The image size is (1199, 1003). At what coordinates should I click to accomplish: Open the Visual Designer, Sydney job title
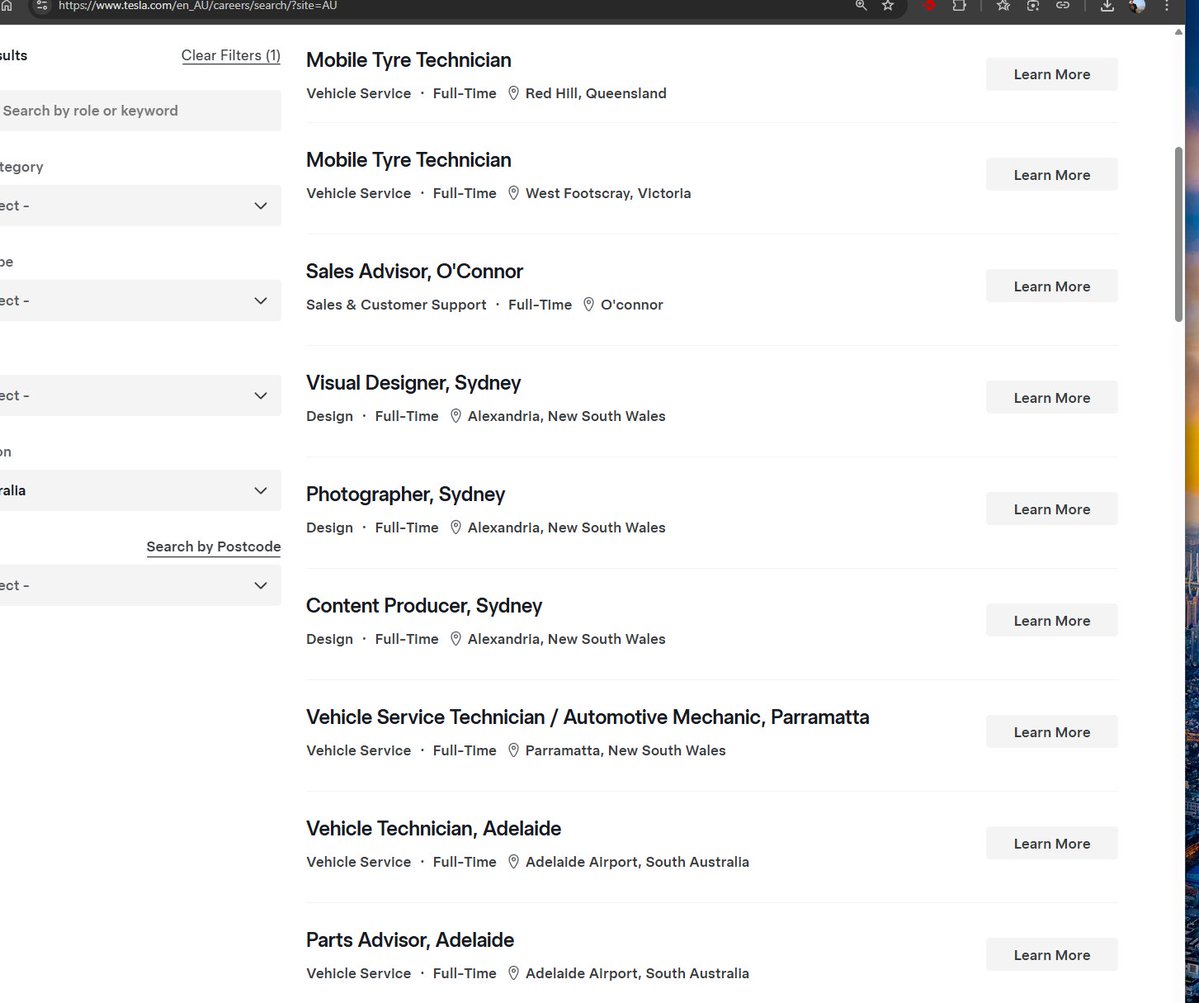(x=413, y=383)
